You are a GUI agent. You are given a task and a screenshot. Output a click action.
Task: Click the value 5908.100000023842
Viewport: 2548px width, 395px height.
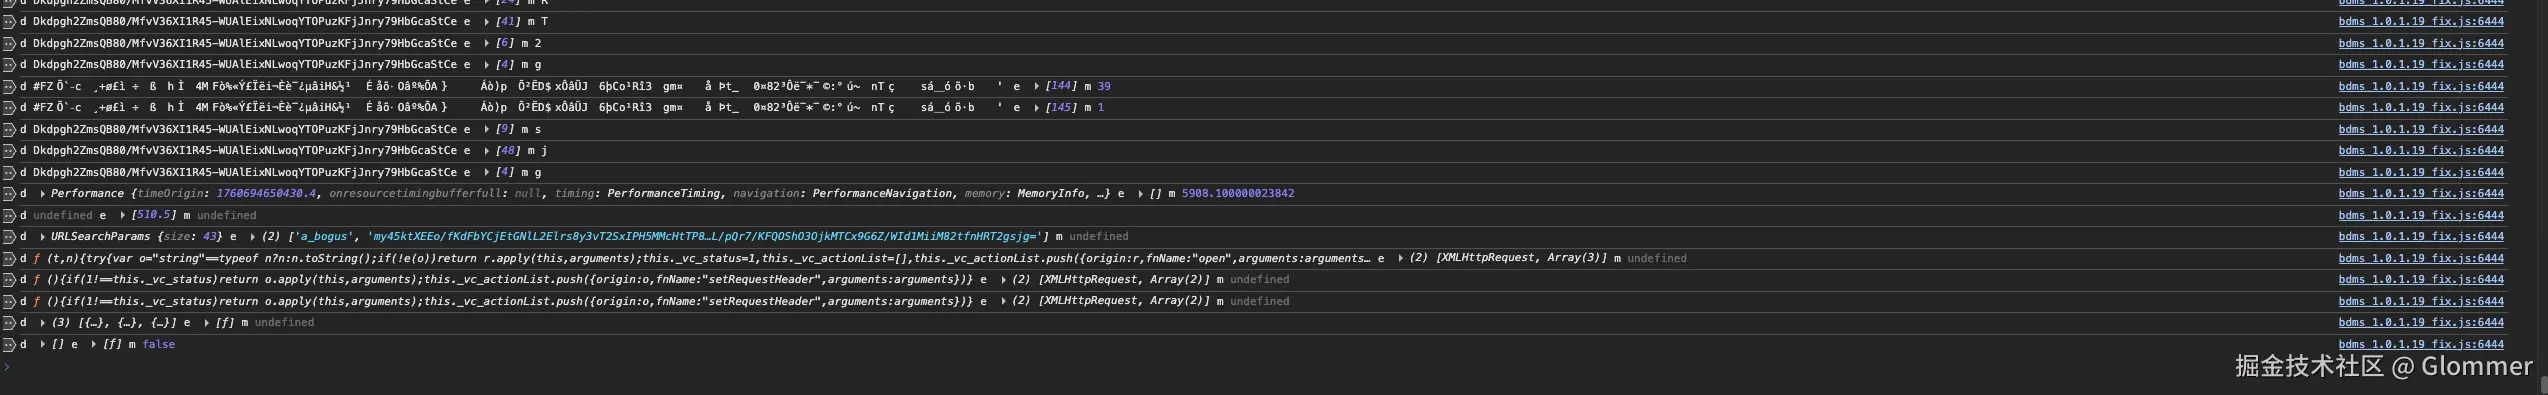pos(1238,193)
